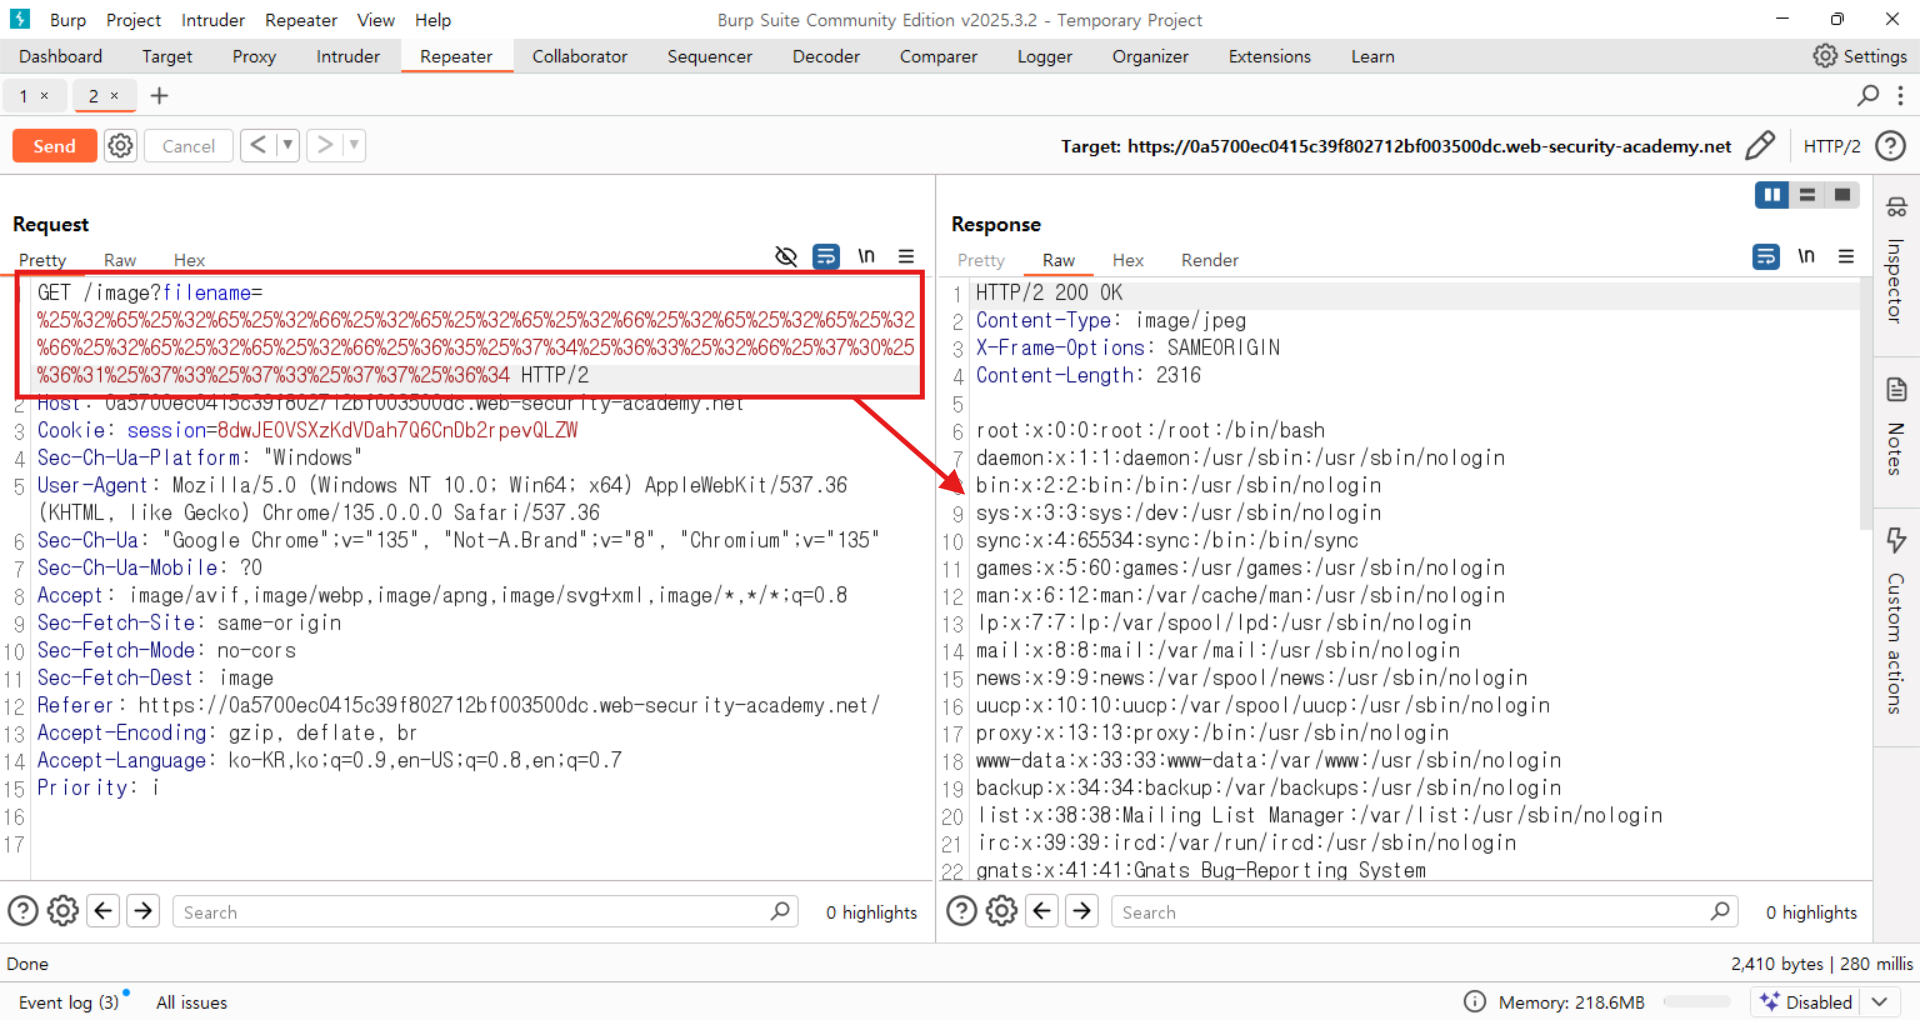Image resolution: width=1920 pixels, height=1020 pixels.
Task: Switch response view to Pretty
Action: (981, 260)
